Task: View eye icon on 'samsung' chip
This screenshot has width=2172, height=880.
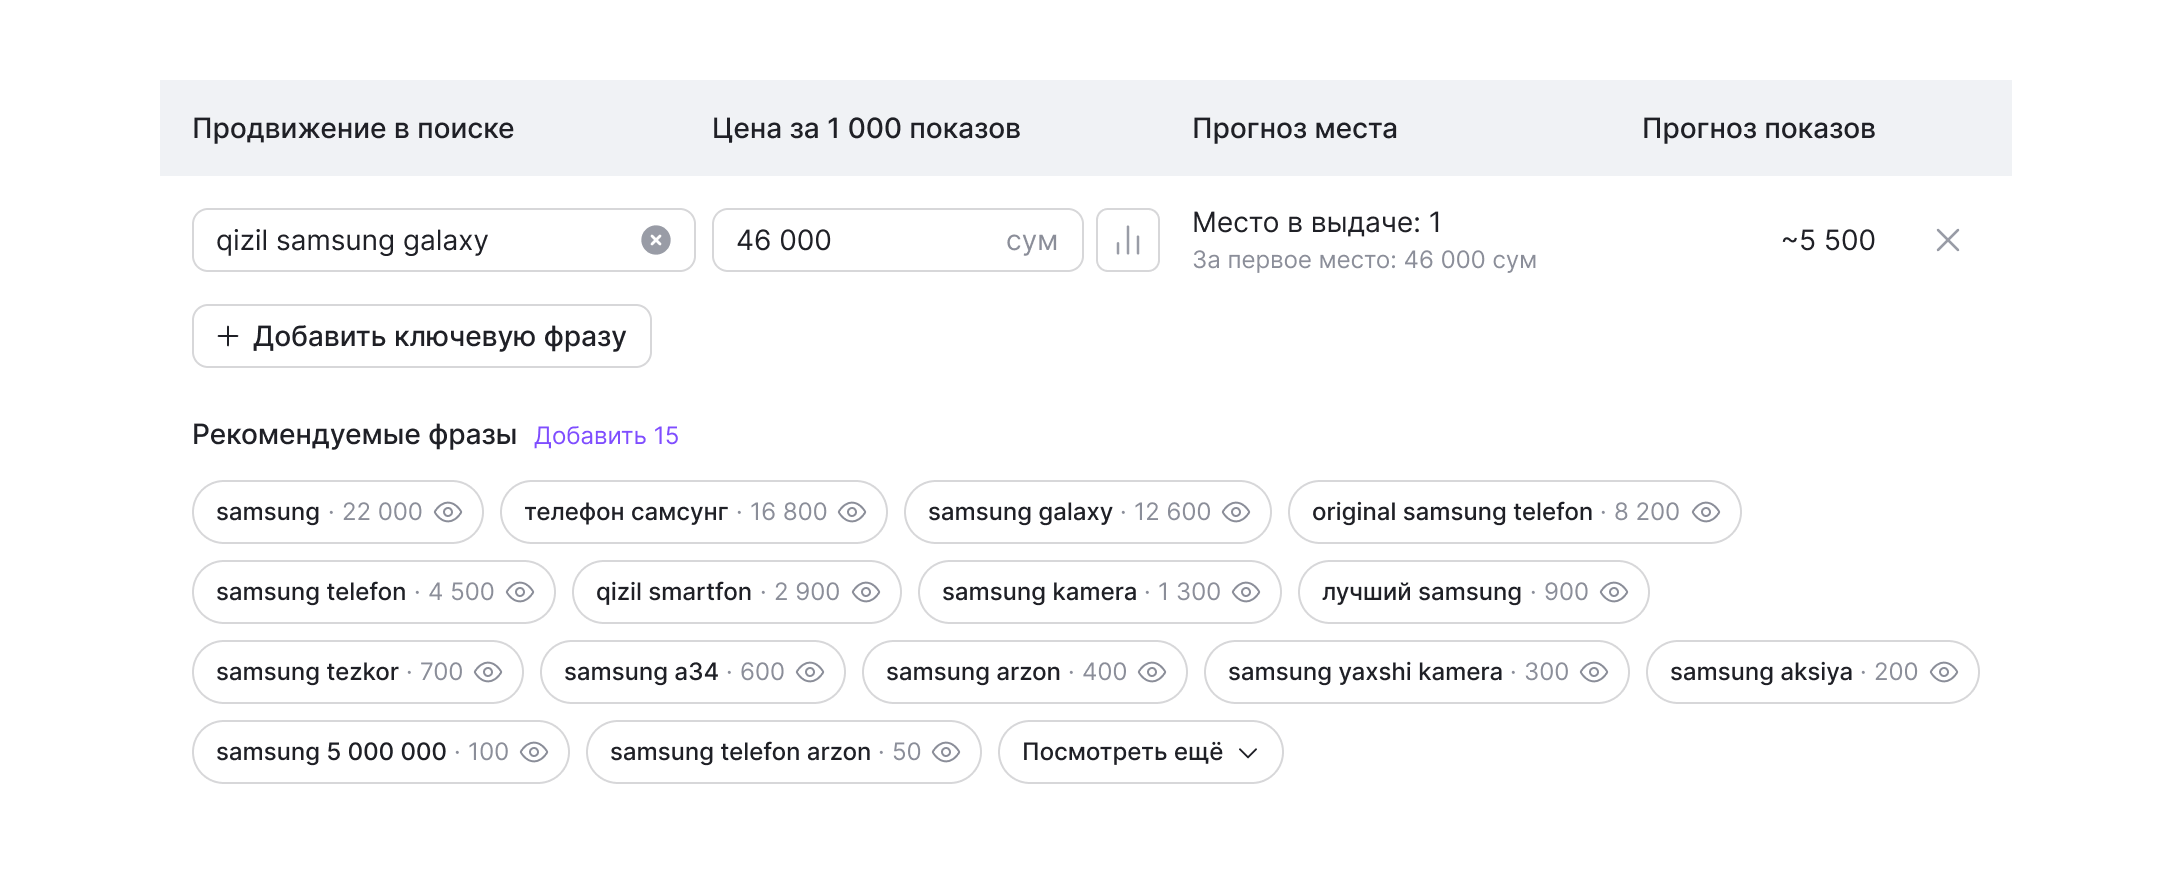Action: [448, 512]
